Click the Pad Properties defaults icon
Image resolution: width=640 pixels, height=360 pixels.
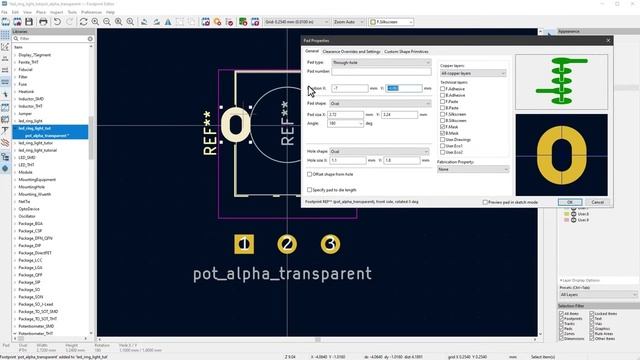218,22
